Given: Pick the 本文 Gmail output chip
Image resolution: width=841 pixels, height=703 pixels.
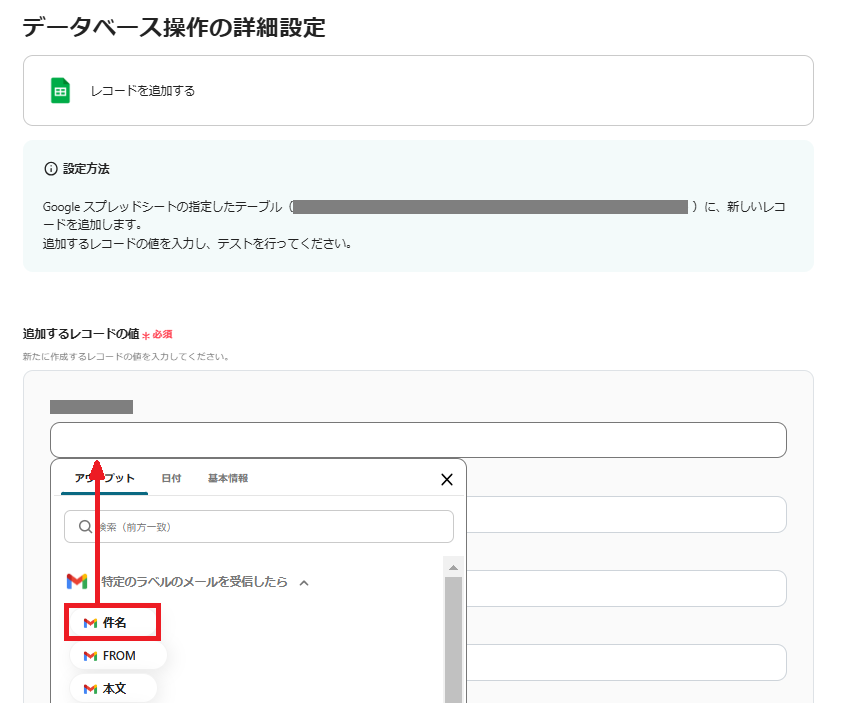Looking at the screenshot, I should (112, 688).
